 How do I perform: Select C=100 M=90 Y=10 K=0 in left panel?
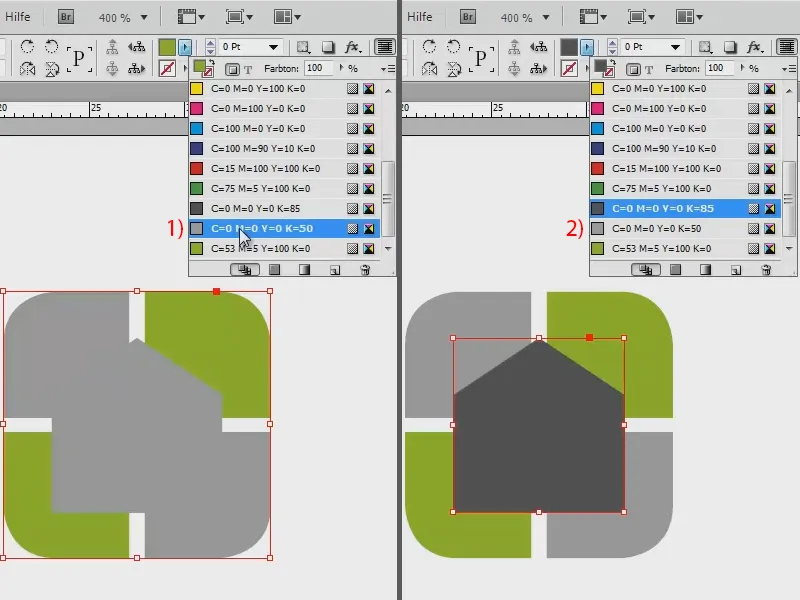tap(284, 148)
